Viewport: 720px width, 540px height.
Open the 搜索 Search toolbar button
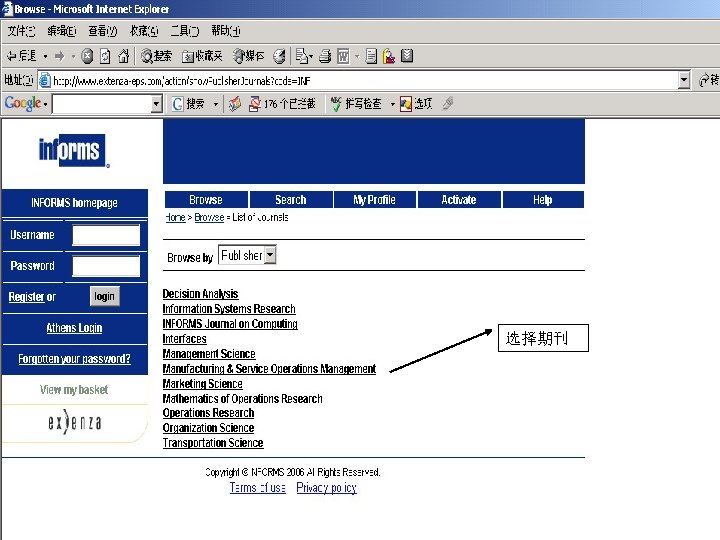157,56
